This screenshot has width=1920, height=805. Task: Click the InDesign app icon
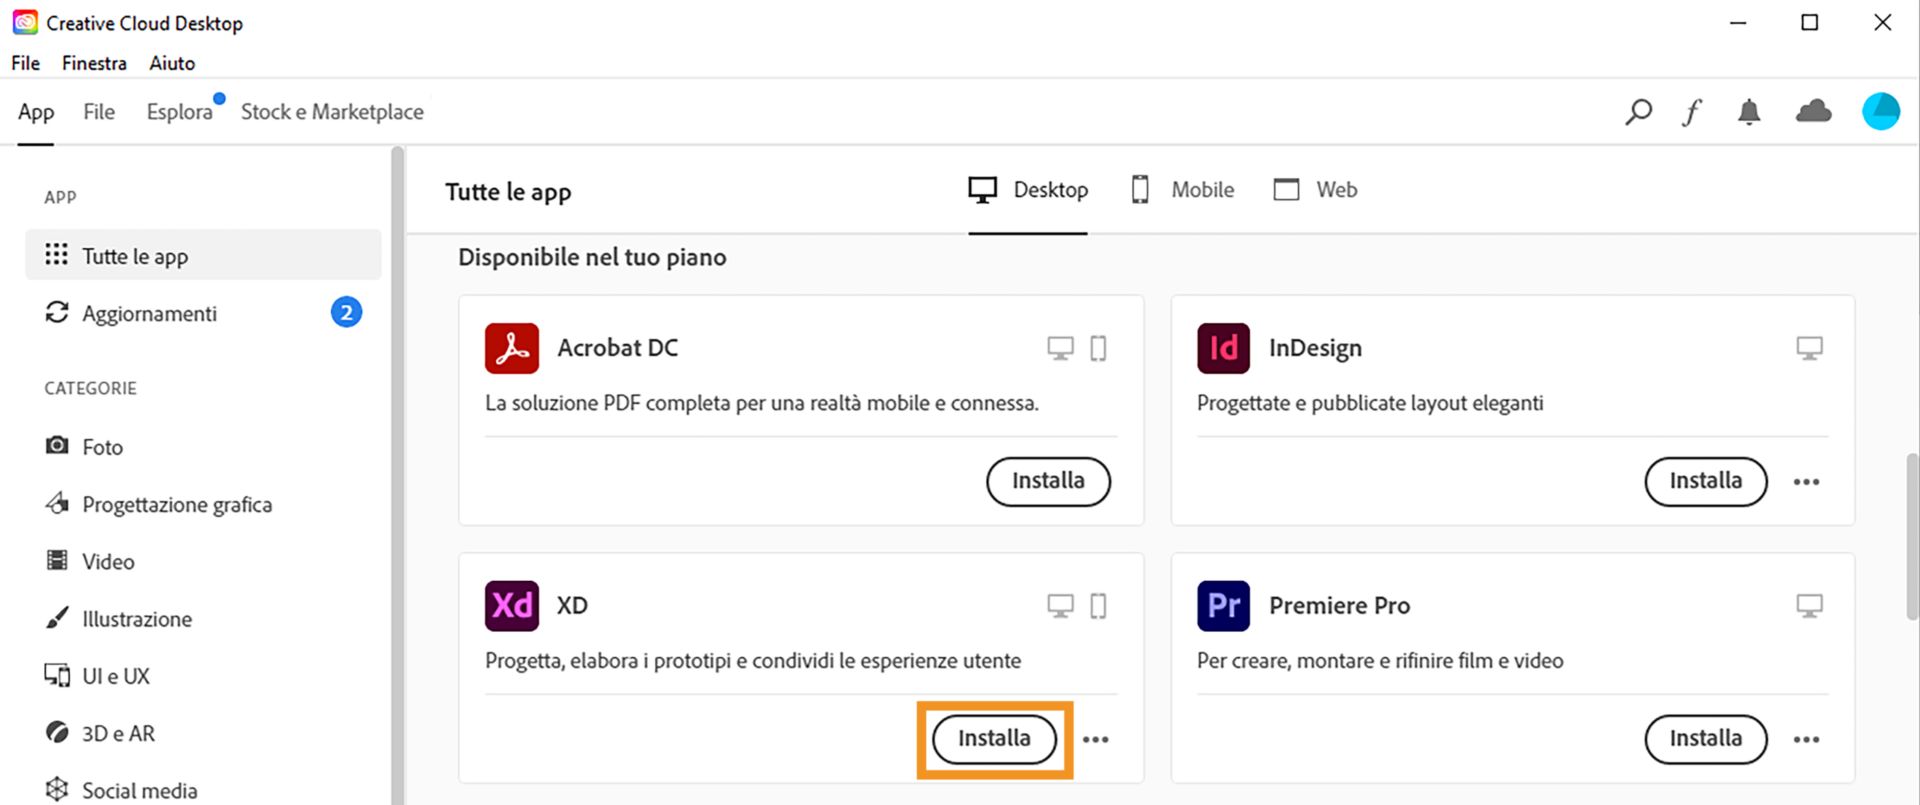click(x=1223, y=348)
